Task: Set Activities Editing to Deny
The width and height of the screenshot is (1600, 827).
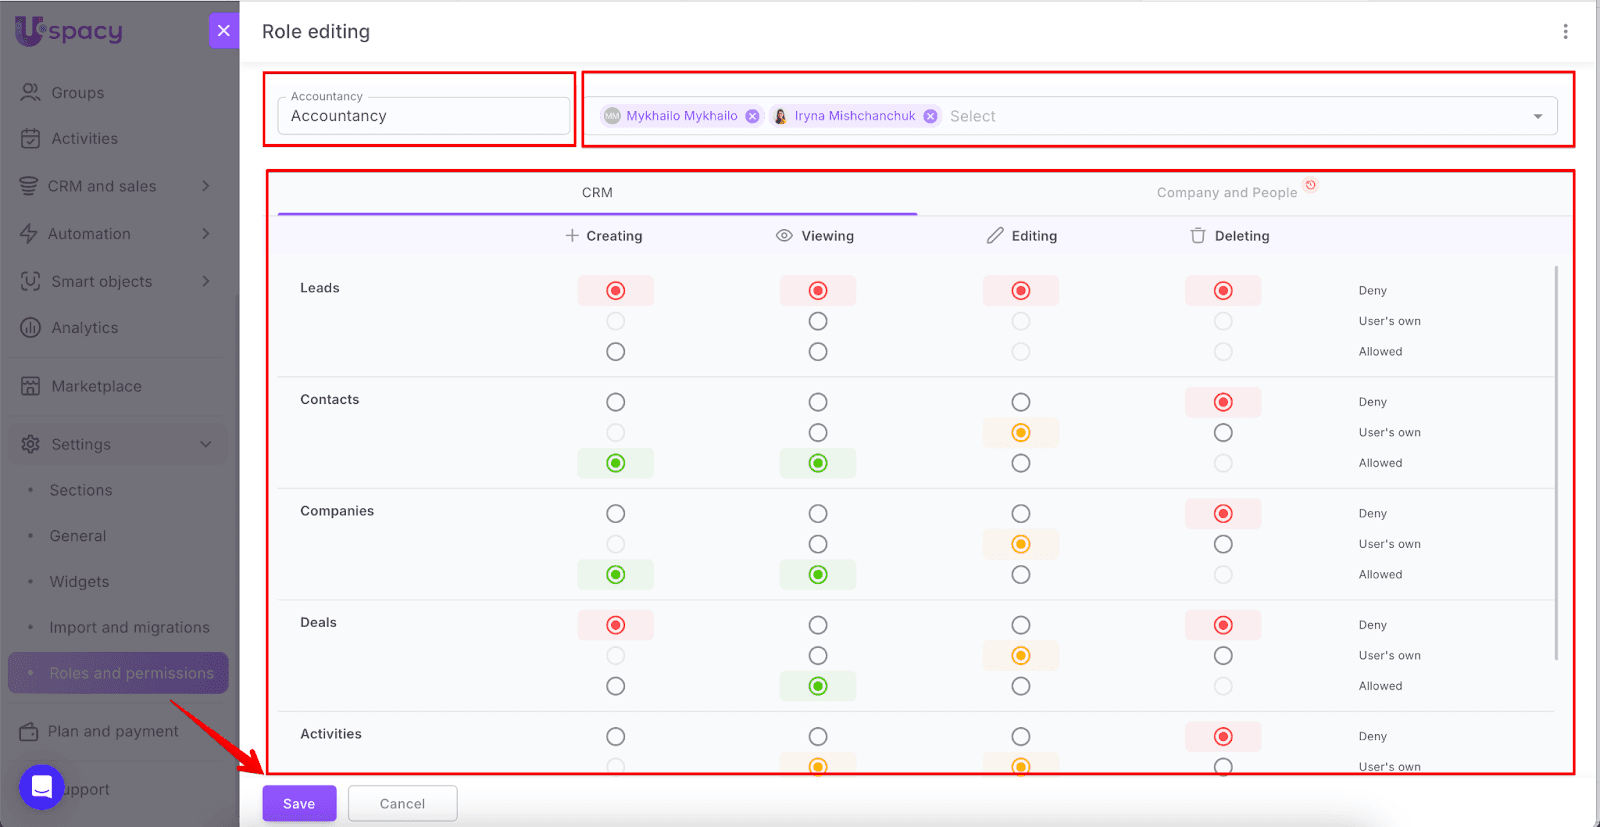Action: coord(1020,737)
